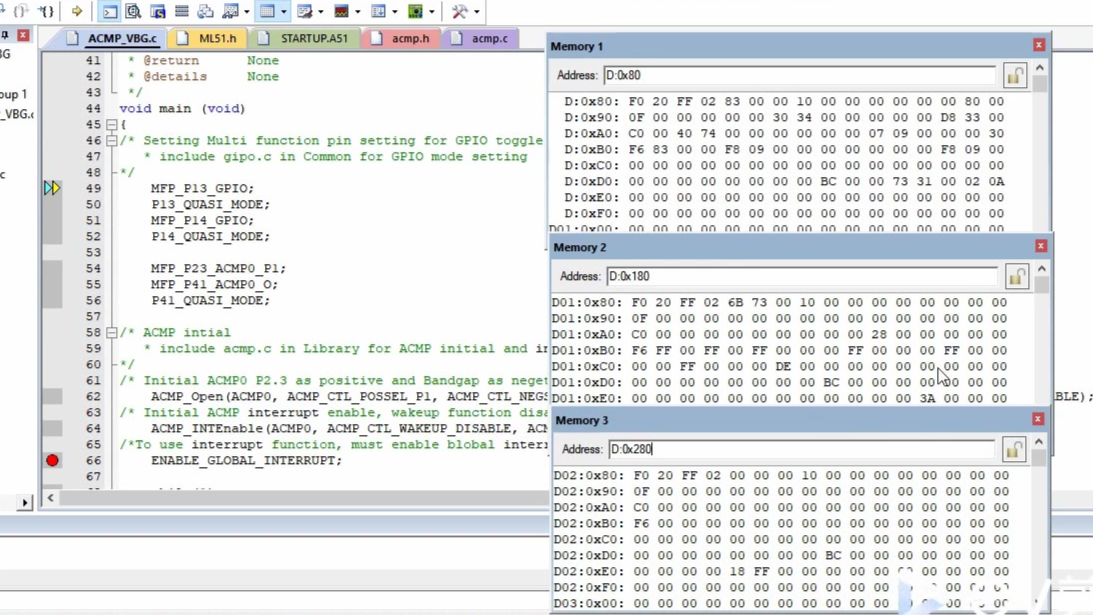Close the Memory 3 window
The height and width of the screenshot is (615, 1093).
pyautogui.click(x=1038, y=420)
